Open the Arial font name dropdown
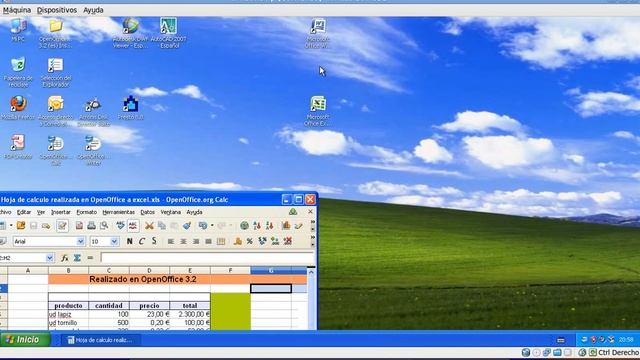This screenshot has width=640, height=360. [x=80, y=242]
